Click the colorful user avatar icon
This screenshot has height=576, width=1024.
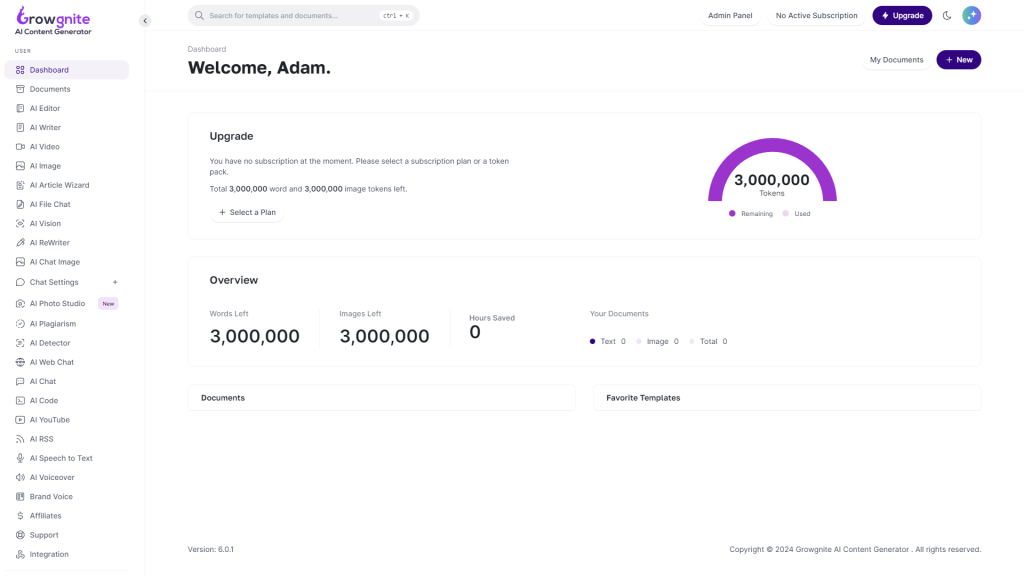(x=971, y=16)
